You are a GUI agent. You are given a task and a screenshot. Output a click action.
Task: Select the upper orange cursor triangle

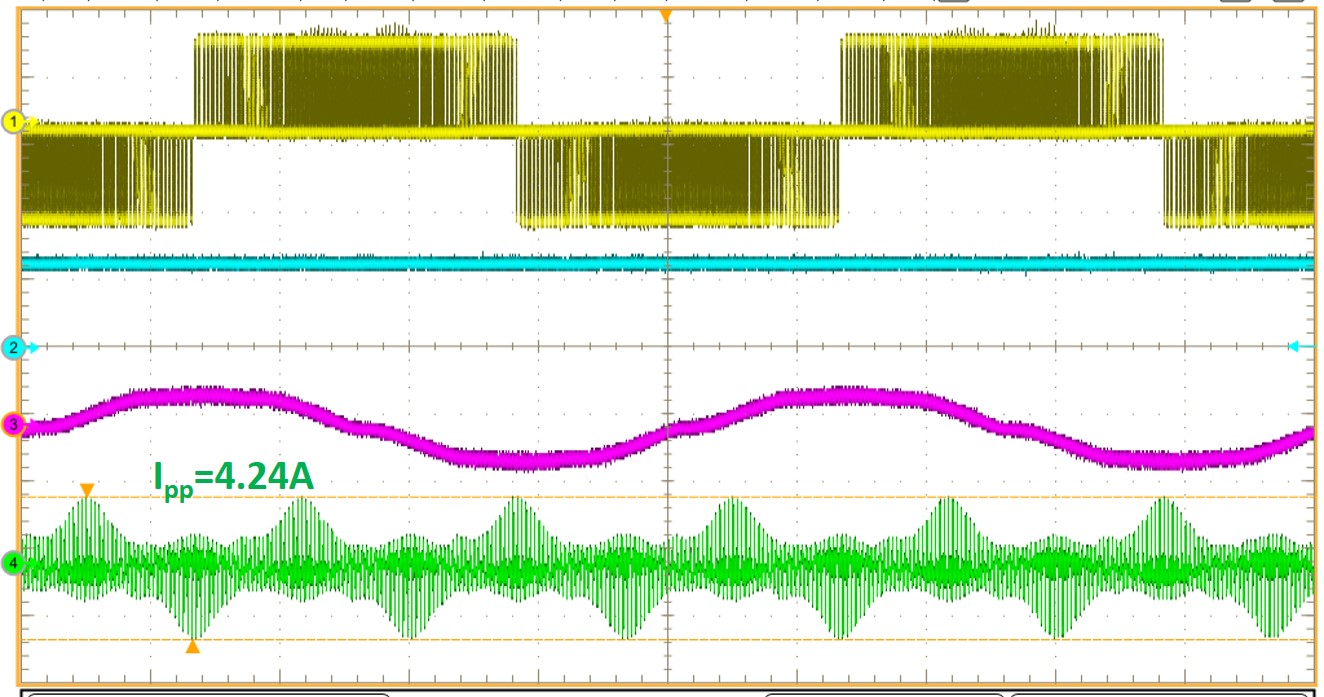[87, 490]
